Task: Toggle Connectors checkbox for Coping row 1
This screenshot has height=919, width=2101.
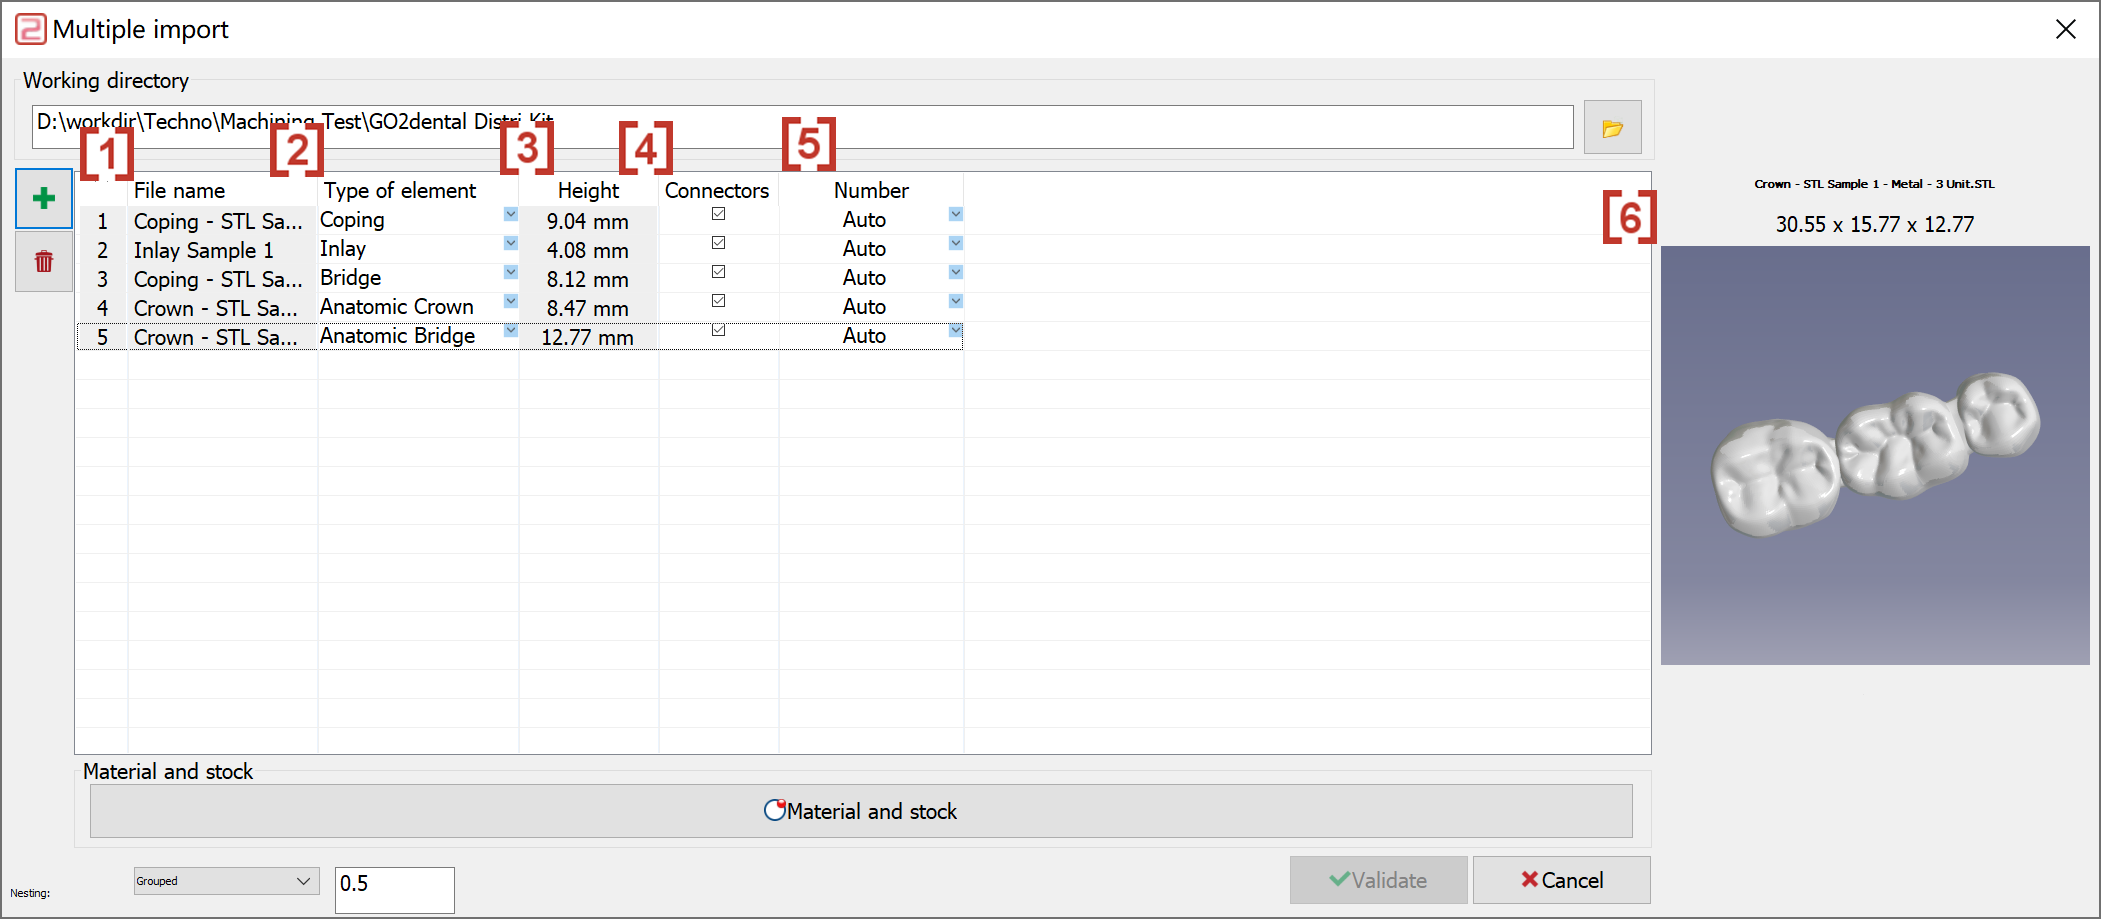Action: point(718,214)
